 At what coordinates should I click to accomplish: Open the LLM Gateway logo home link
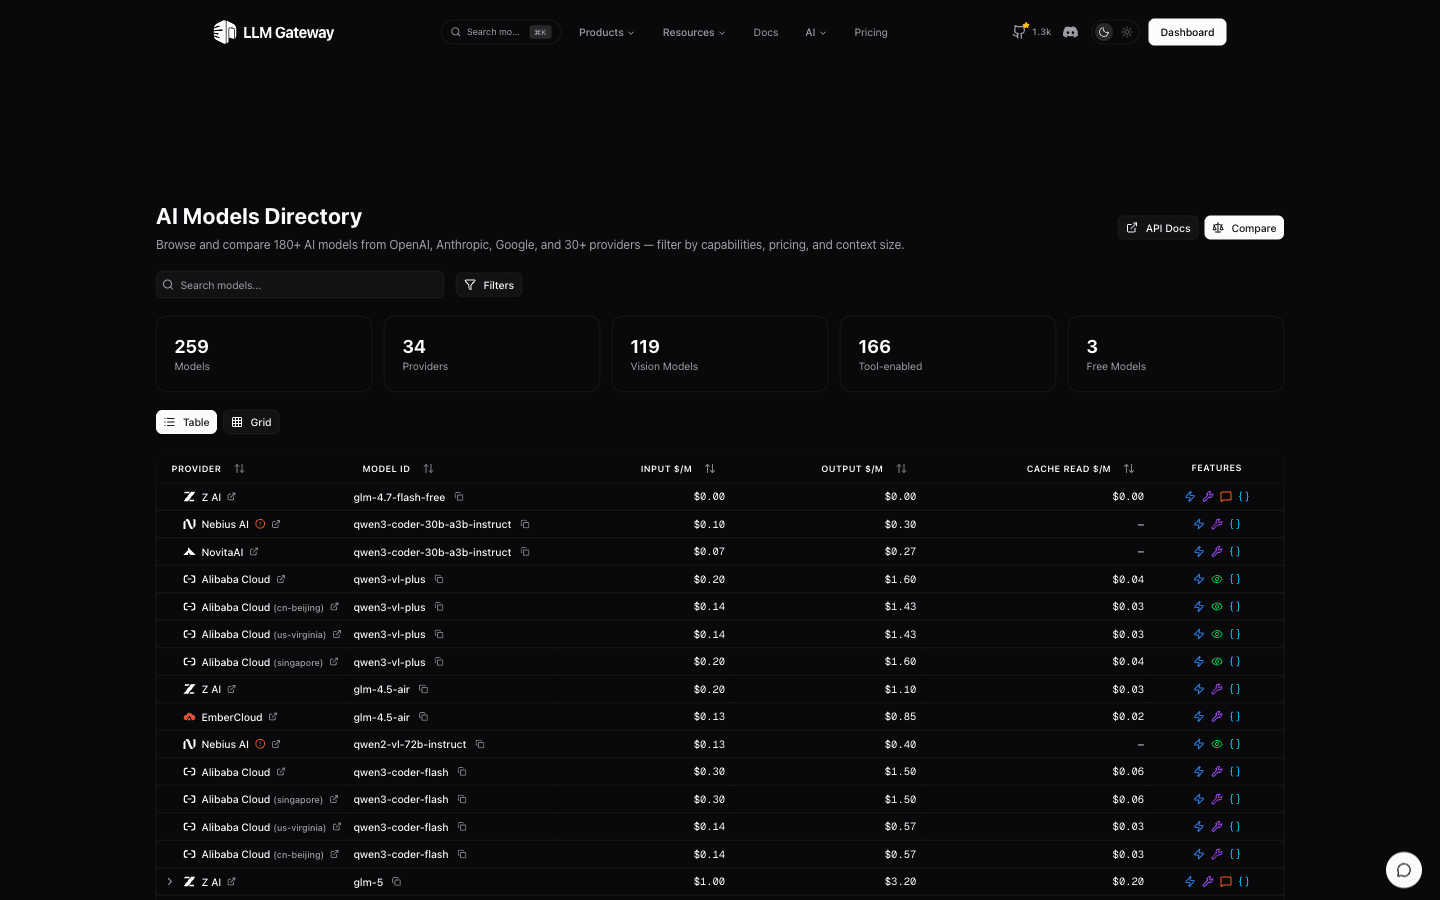(273, 32)
